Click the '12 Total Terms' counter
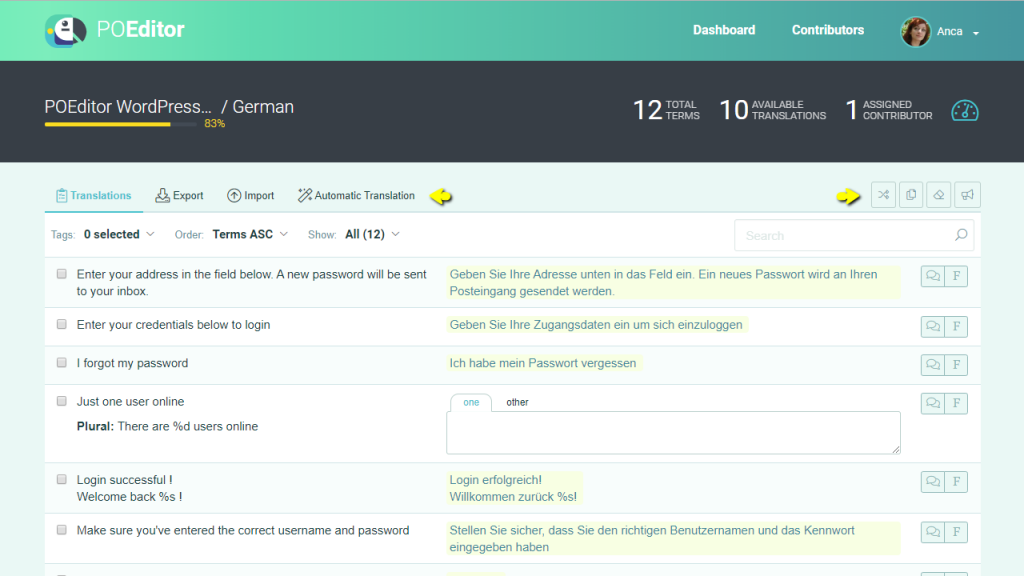 (x=666, y=110)
